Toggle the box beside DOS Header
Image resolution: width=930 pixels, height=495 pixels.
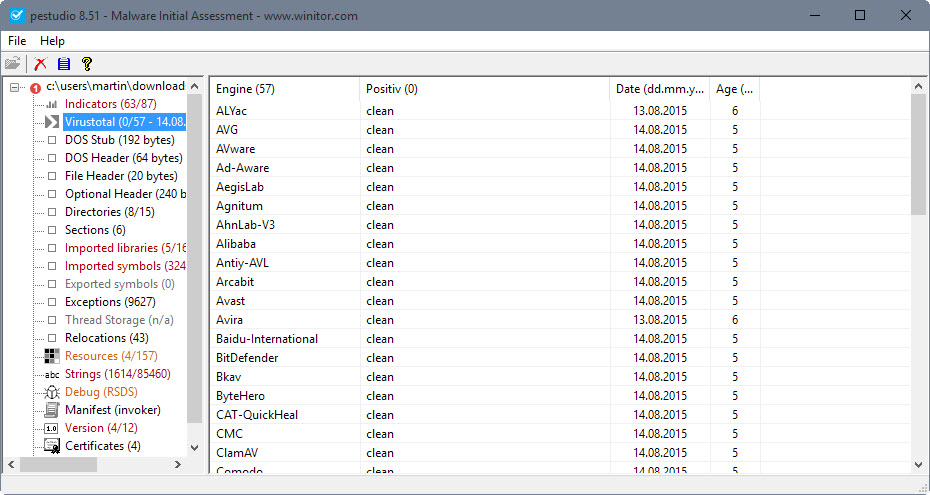[x=52, y=158]
